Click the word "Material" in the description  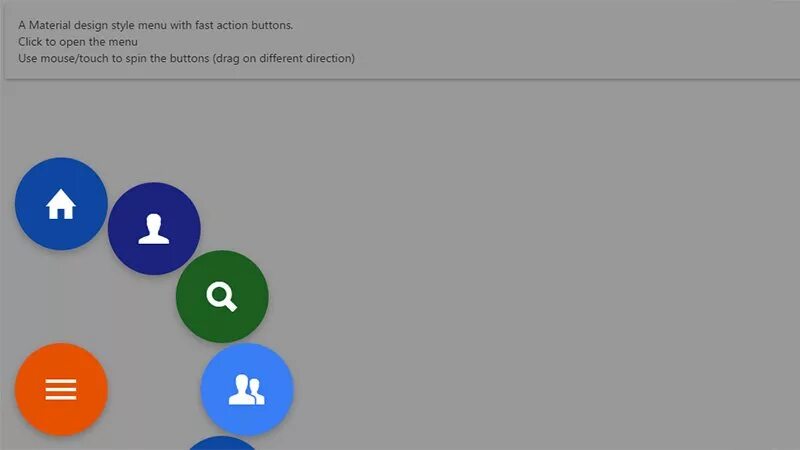click(x=49, y=25)
